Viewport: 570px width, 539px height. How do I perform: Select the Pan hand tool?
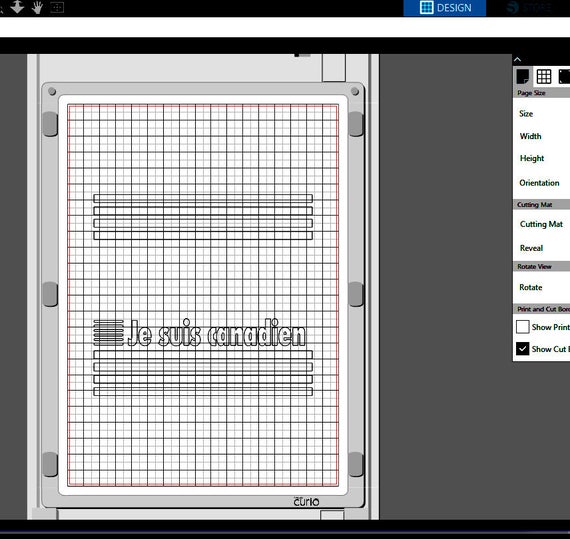pyautogui.click(x=37, y=7)
